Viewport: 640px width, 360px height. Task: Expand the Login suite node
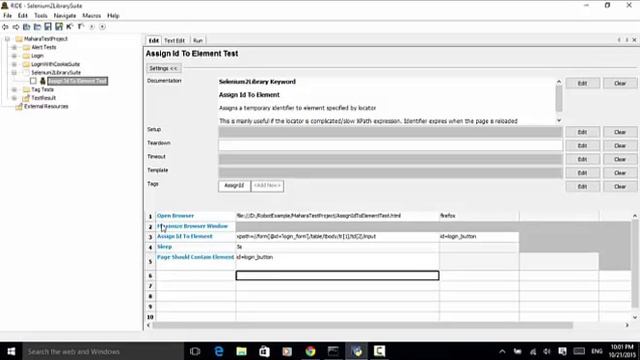pyautogui.click(x=14, y=56)
